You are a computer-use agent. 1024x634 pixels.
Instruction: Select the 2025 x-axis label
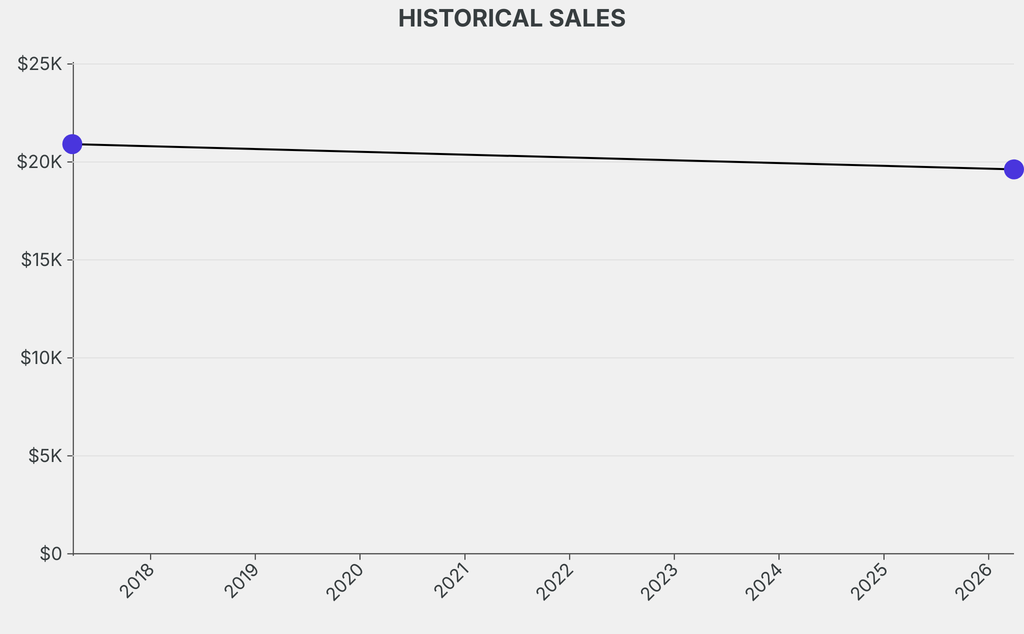click(x=871, y=582)
